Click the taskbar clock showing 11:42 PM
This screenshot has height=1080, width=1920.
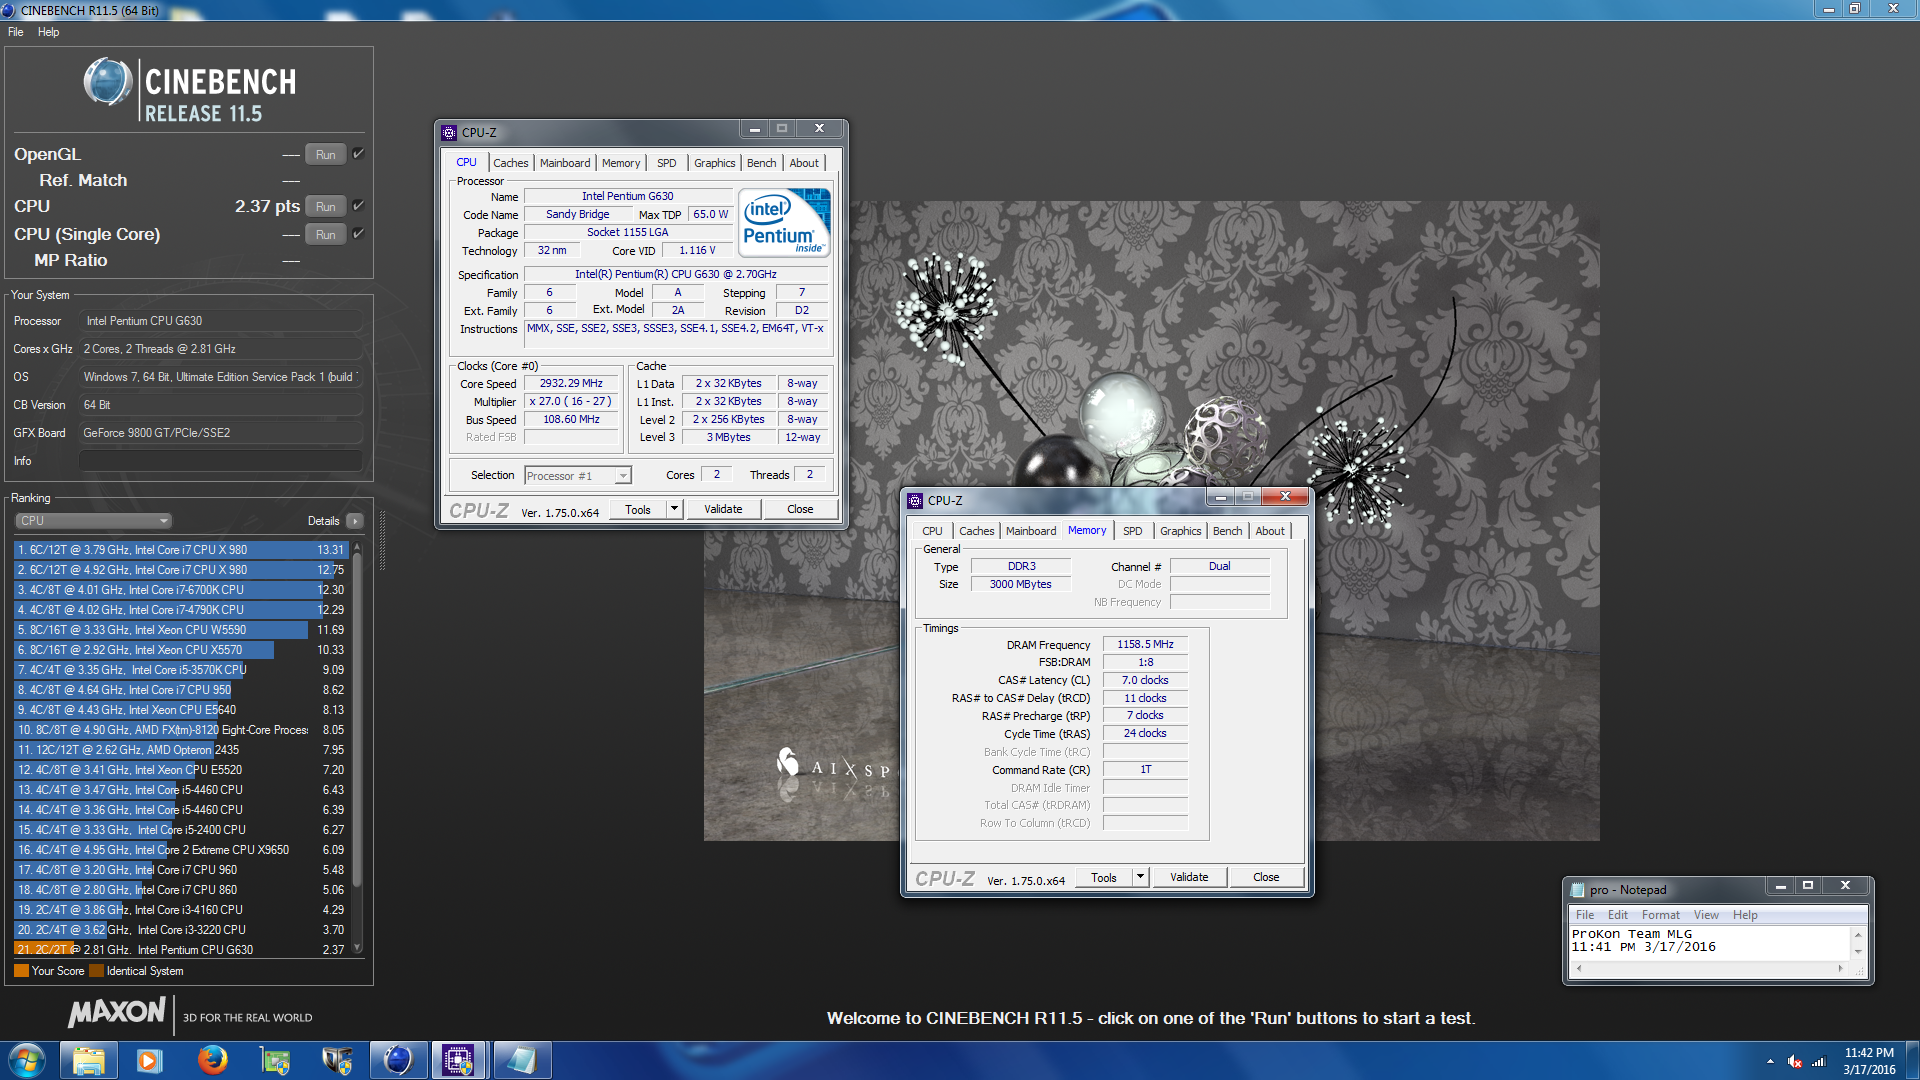[x=1869, y=1061]
